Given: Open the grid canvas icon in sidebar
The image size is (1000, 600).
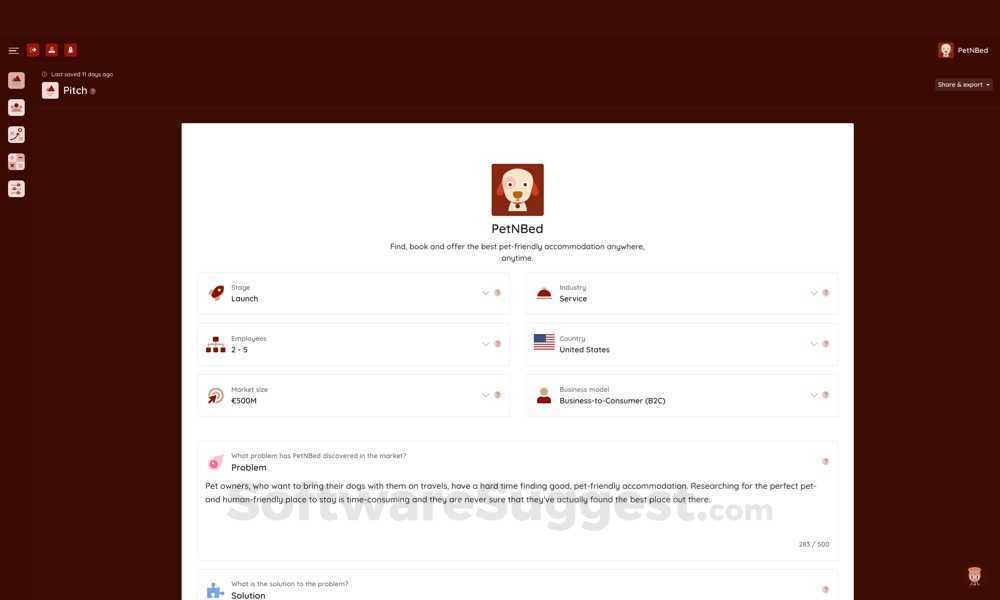Looking at the screenshot, I should (17, 162).
